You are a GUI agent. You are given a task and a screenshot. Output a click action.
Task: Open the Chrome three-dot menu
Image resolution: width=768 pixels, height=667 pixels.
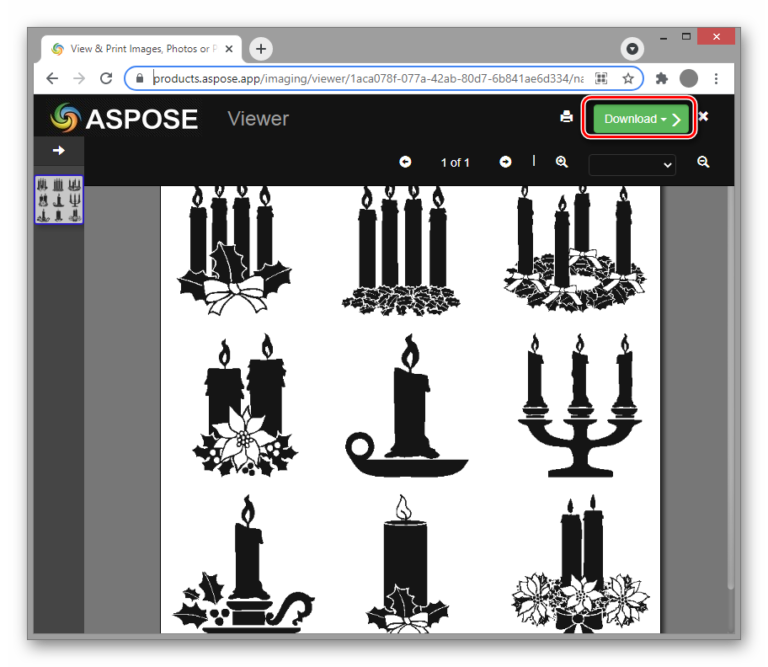click(716, 78)
